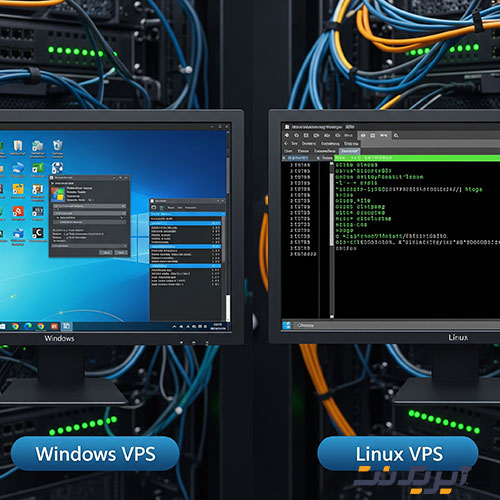Open the cream-colored folder icon on the Windows desktop
The height and width of the screenshot is (500, 500).
click(x=18, y=146)
